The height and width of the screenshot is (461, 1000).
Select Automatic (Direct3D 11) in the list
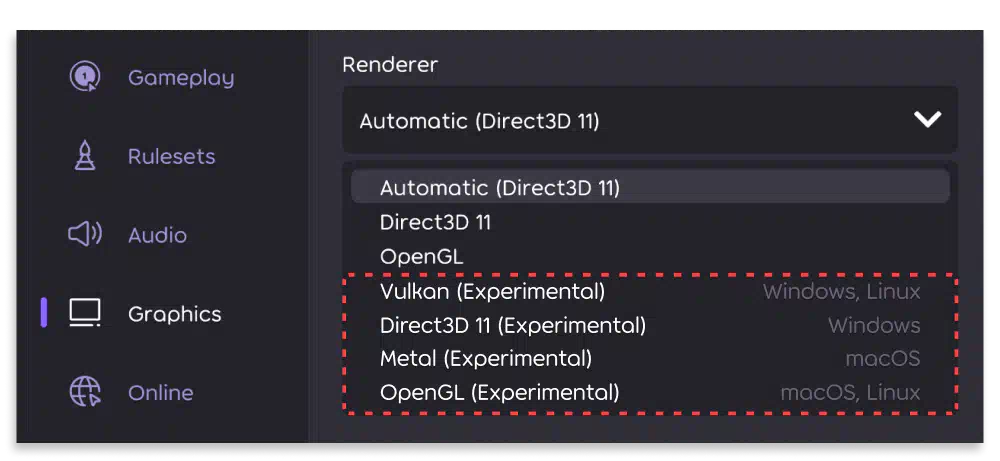tap(650, 188)
